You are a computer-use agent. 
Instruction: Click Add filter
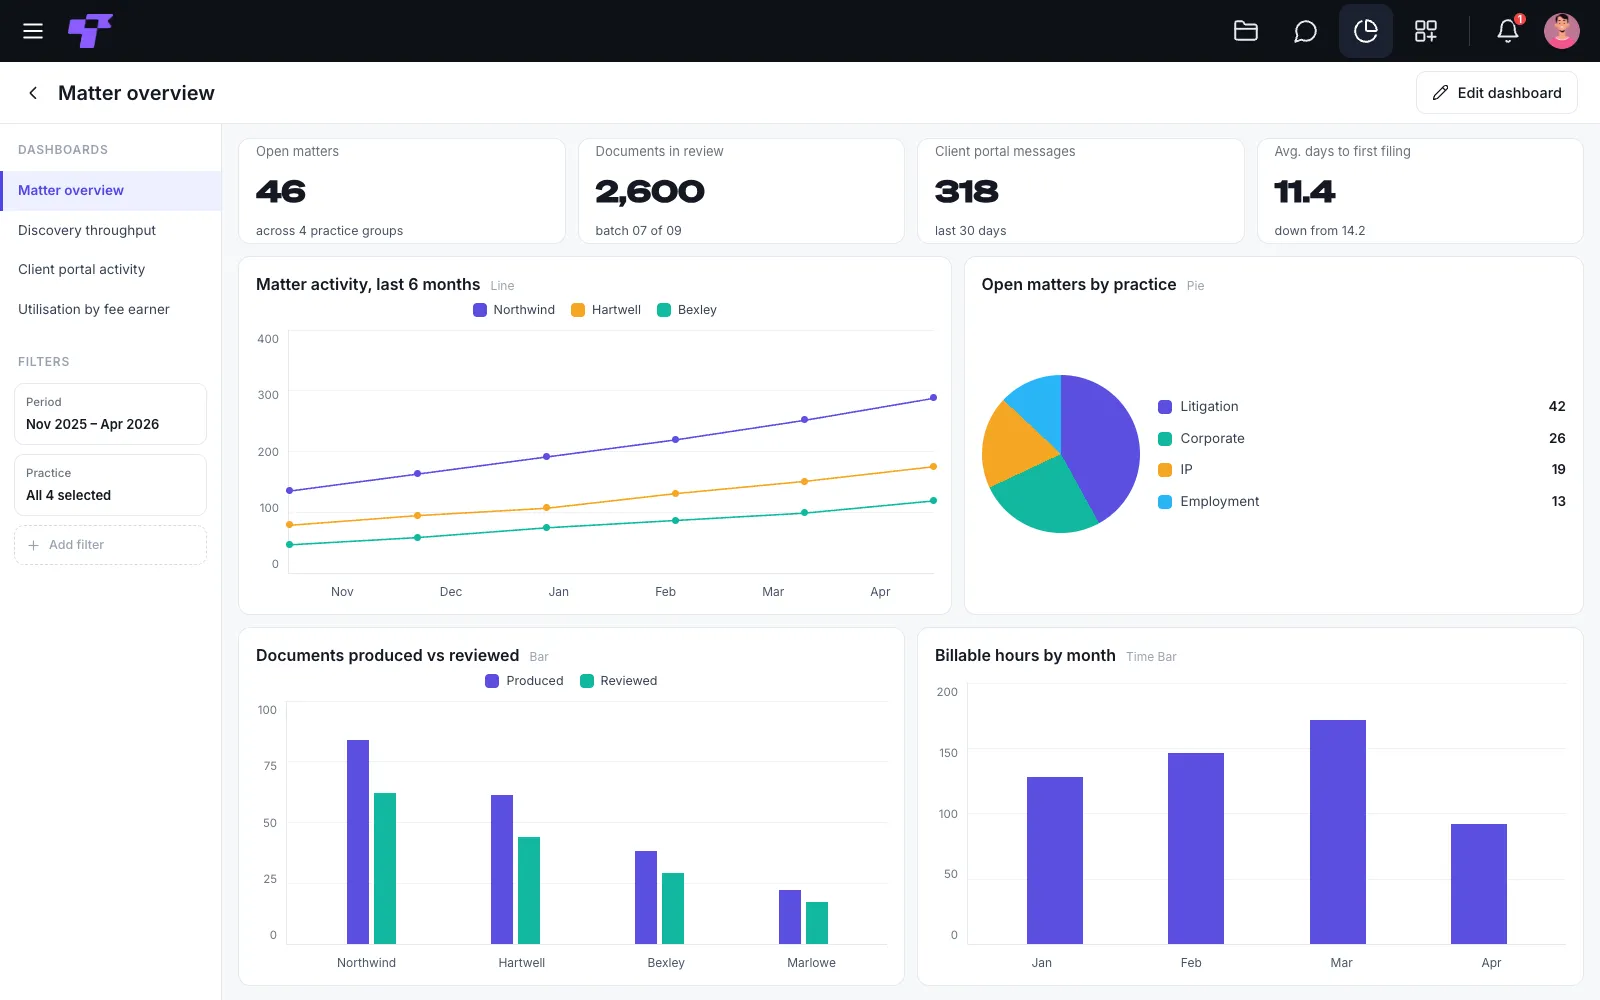tap(111, 545)
